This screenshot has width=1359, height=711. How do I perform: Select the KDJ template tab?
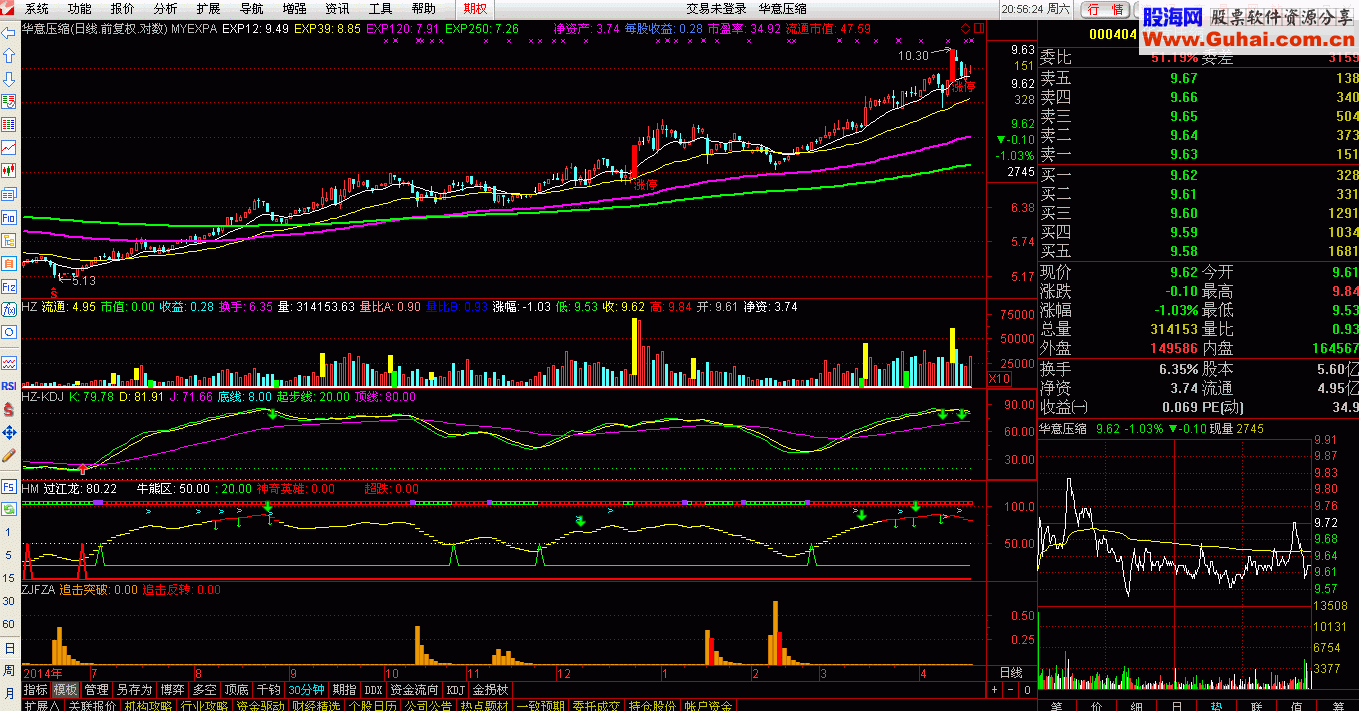(x=455, y=690)
